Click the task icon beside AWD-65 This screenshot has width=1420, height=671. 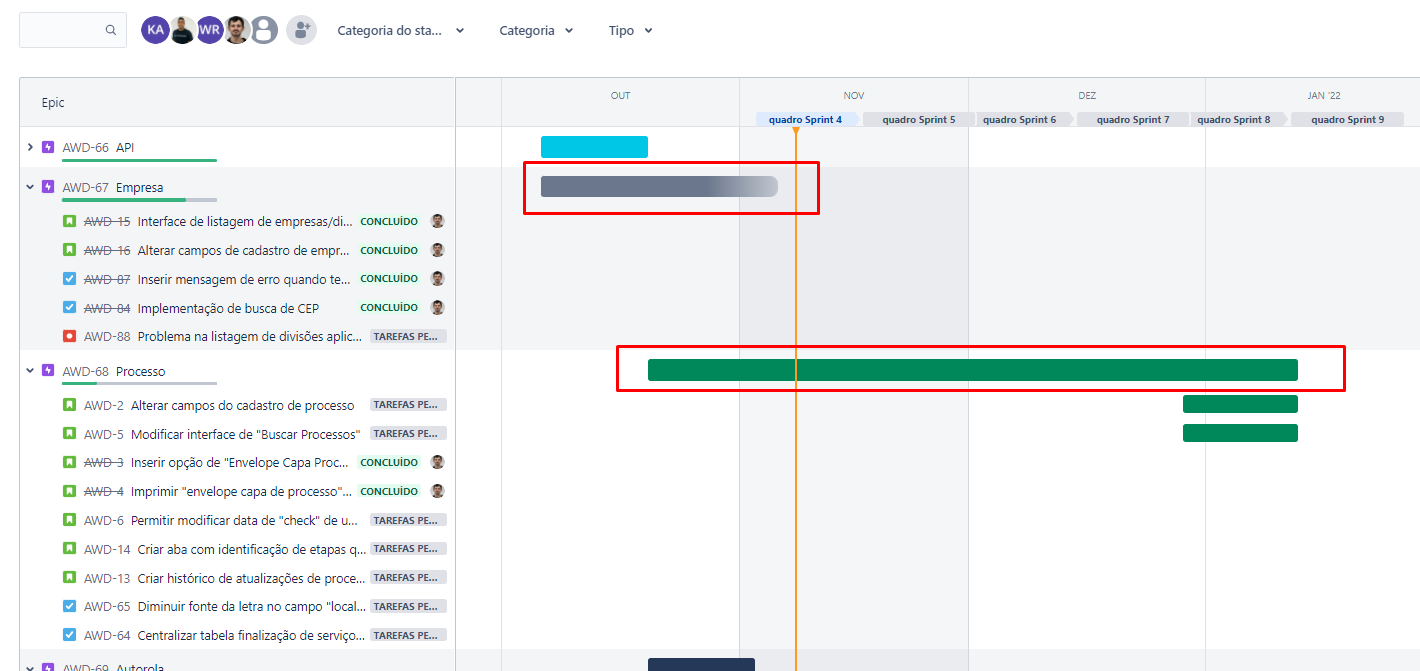tap(70, 606)
